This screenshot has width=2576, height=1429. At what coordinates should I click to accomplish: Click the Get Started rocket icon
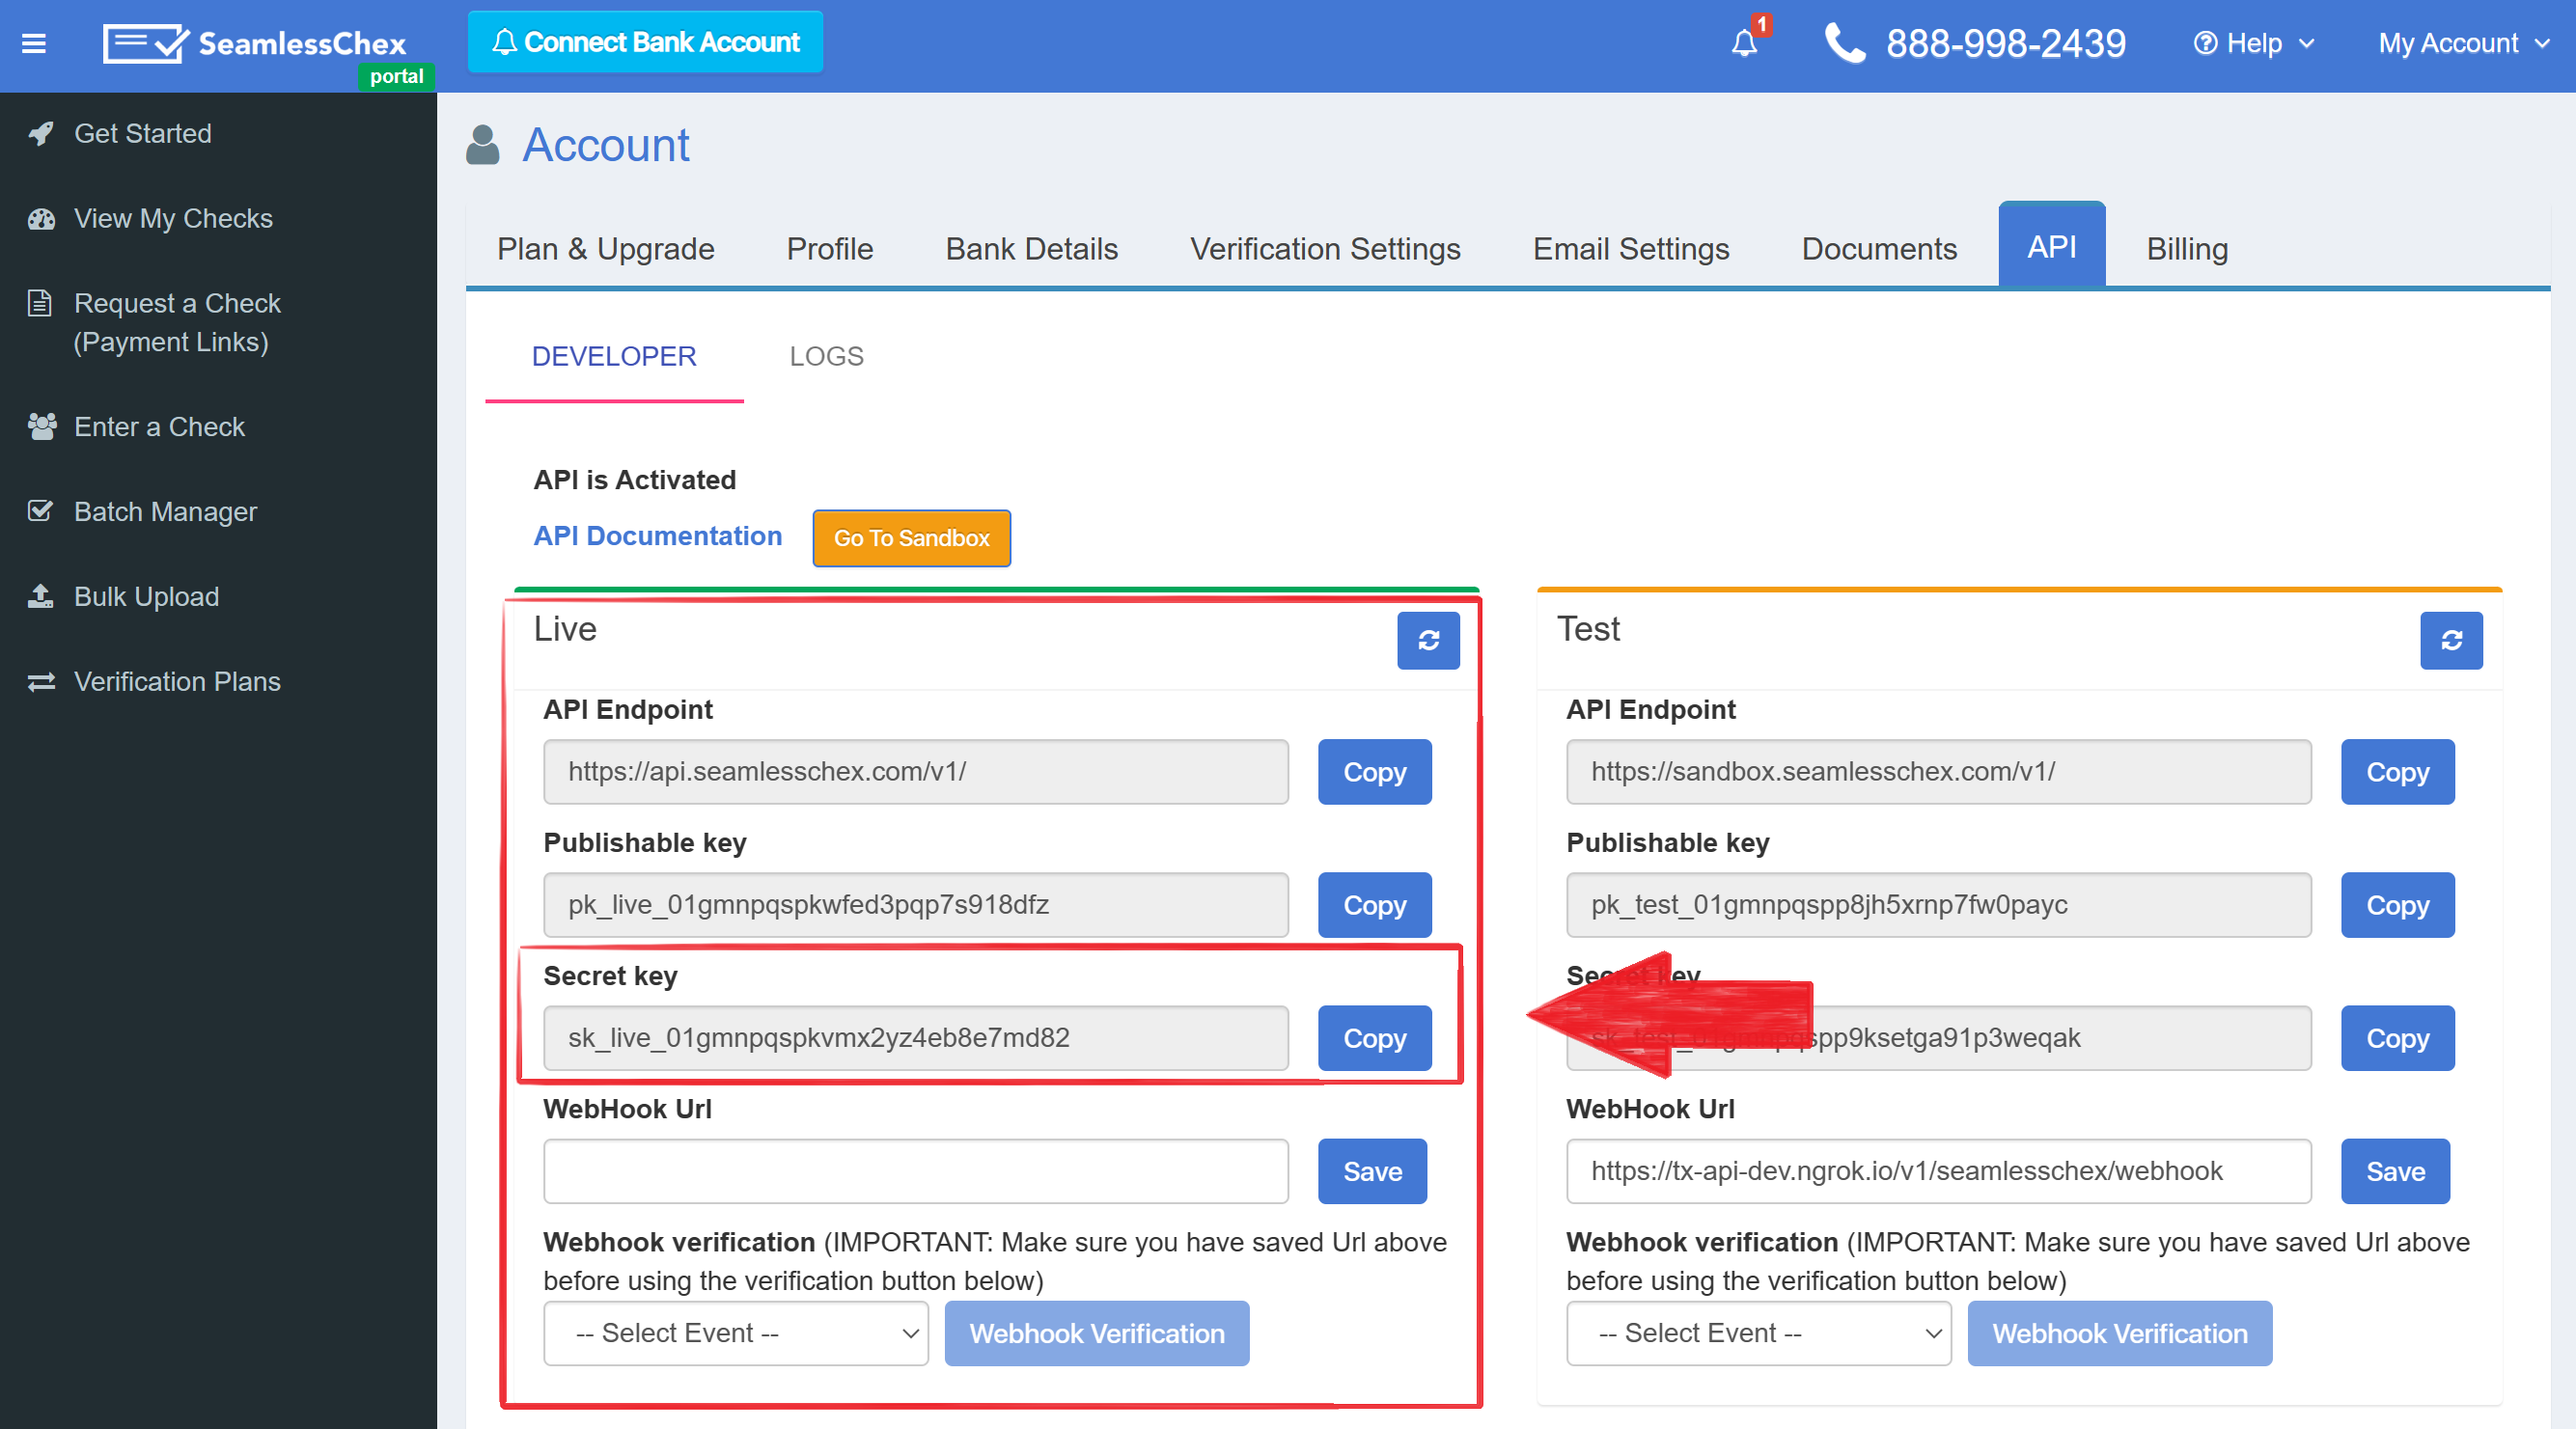41,133
